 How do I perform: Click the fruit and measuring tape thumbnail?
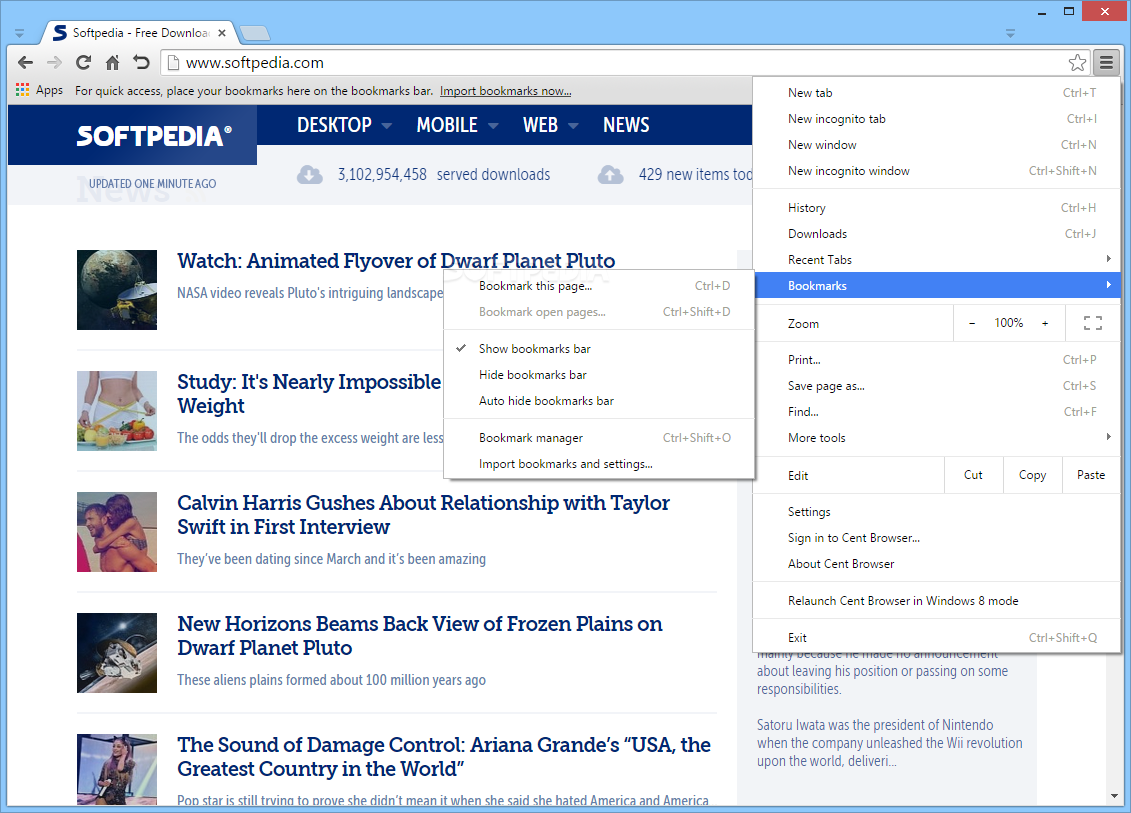pos(117,411)
